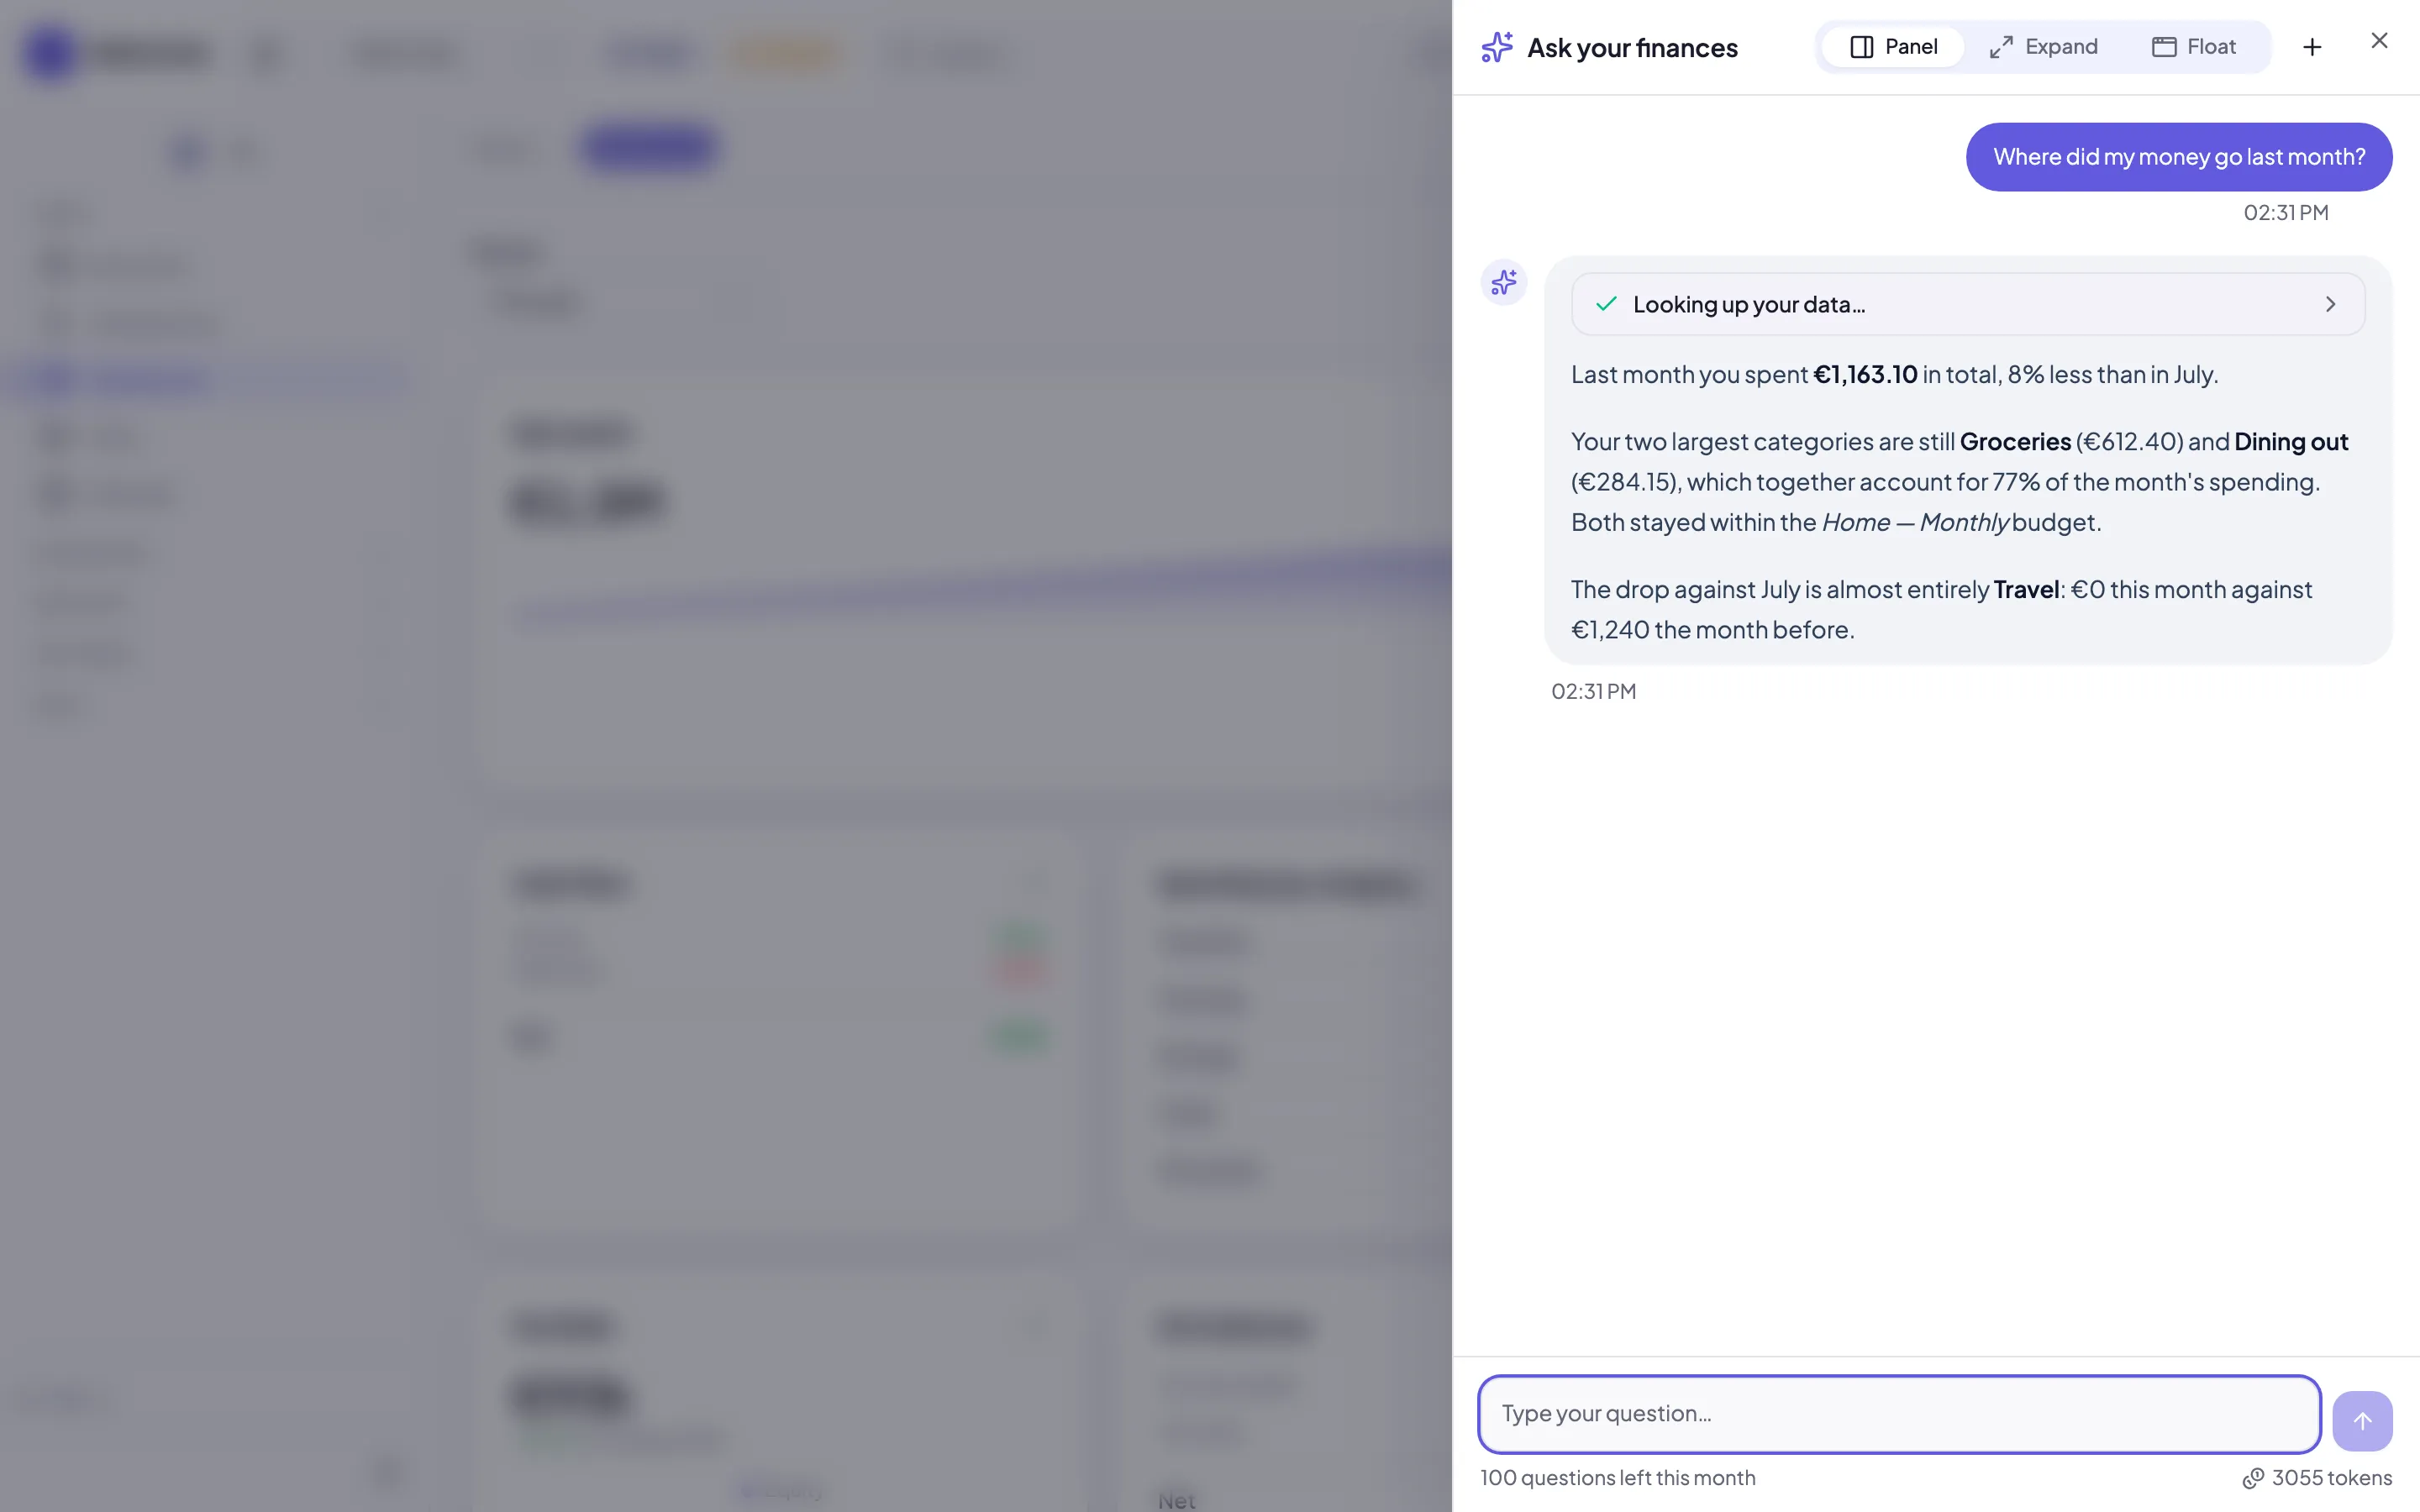This screenshot has height=1512, width=2420.
Task: Click the bold €1,163.10 total amount
Action: click(1865, 375)
